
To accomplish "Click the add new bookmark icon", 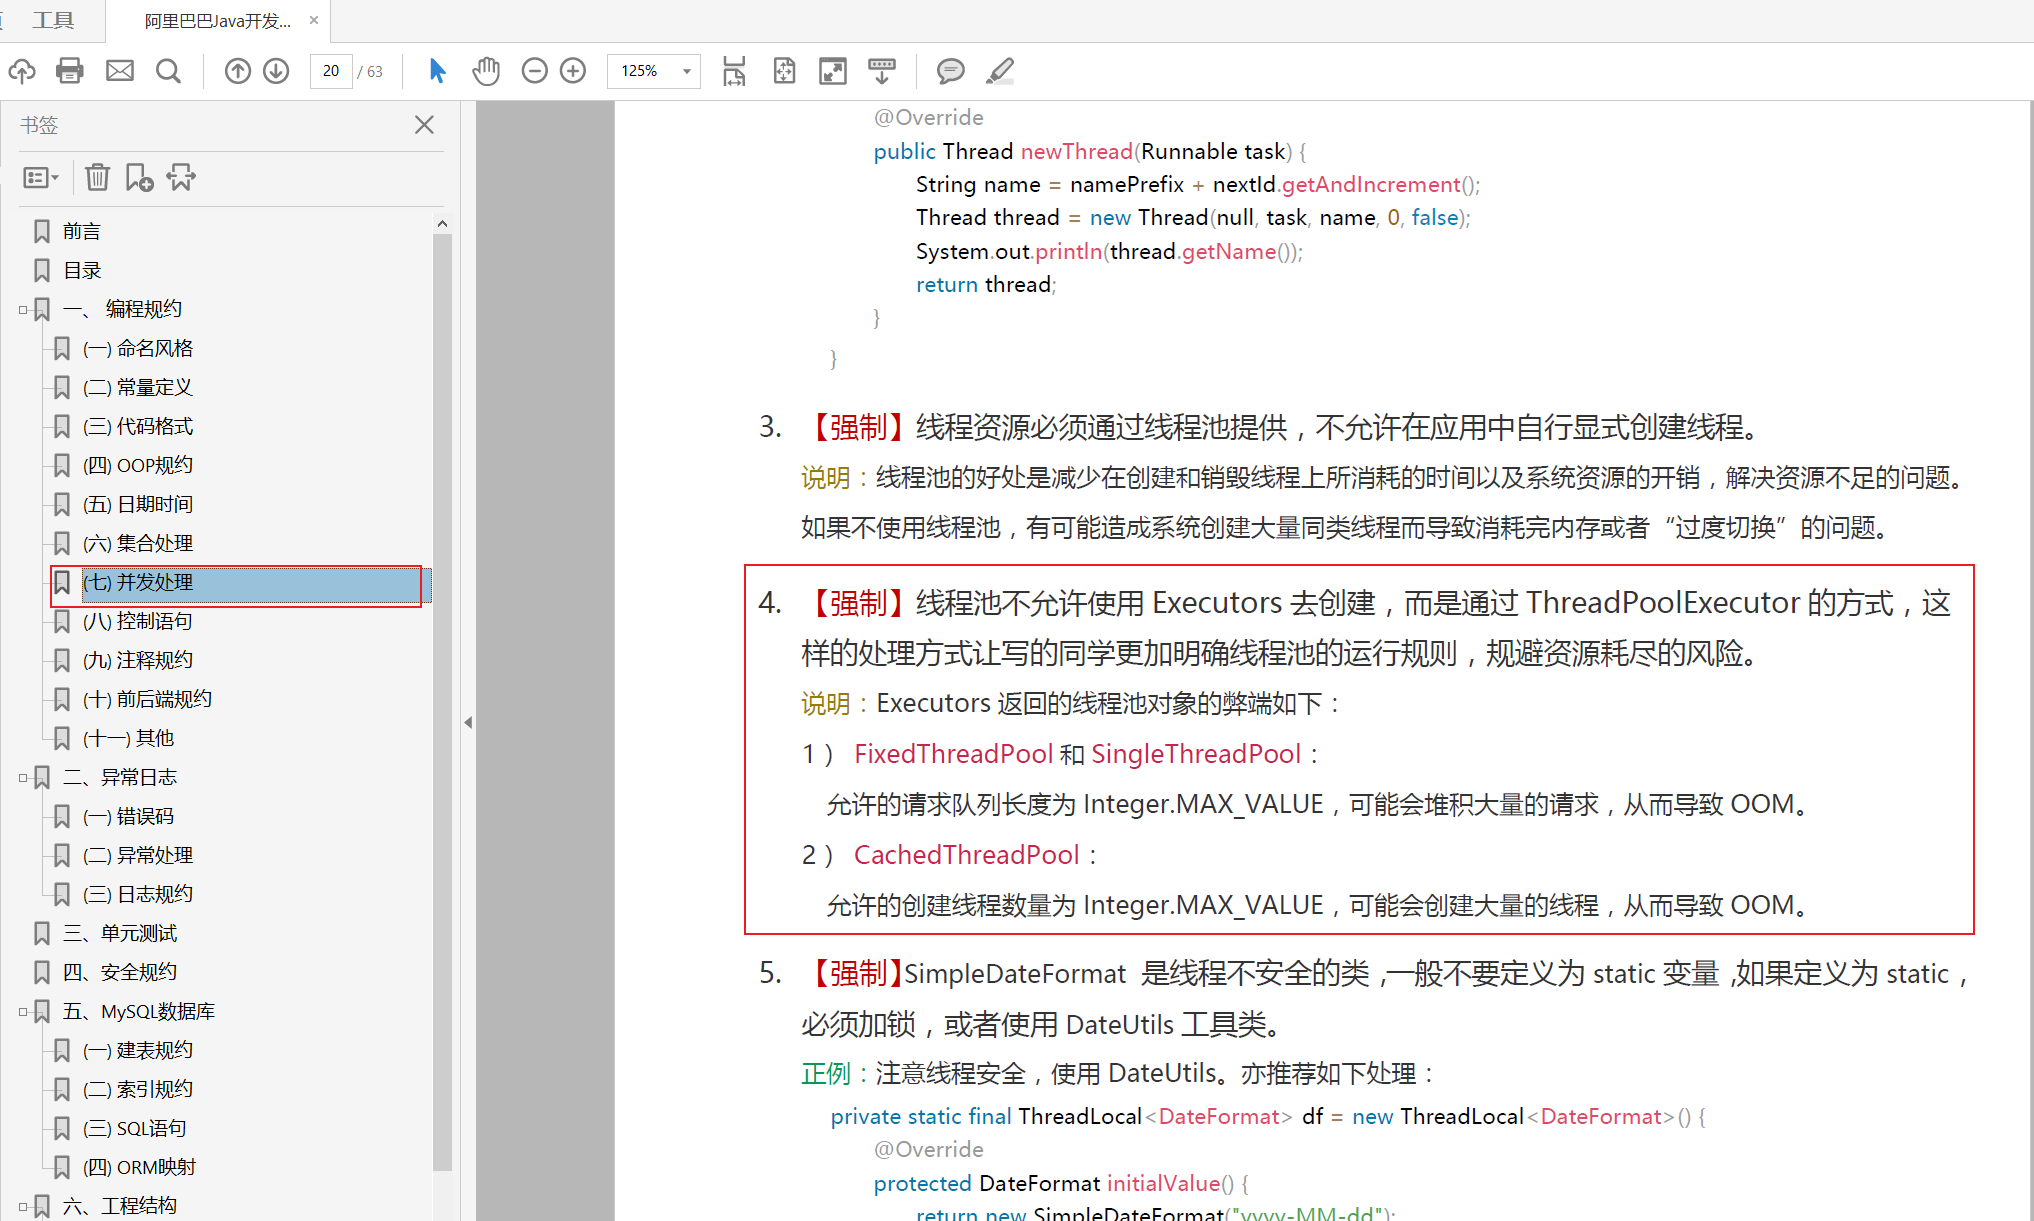I will point(139,178).
